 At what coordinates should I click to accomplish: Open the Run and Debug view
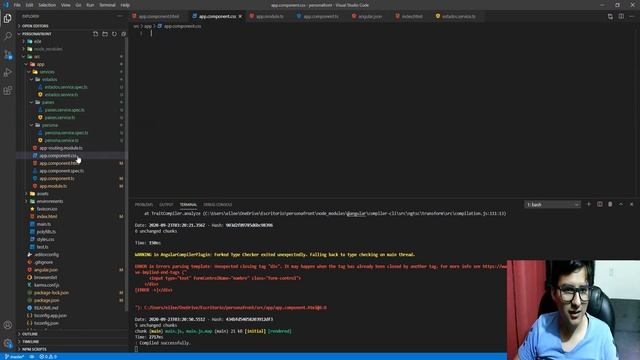8,72
